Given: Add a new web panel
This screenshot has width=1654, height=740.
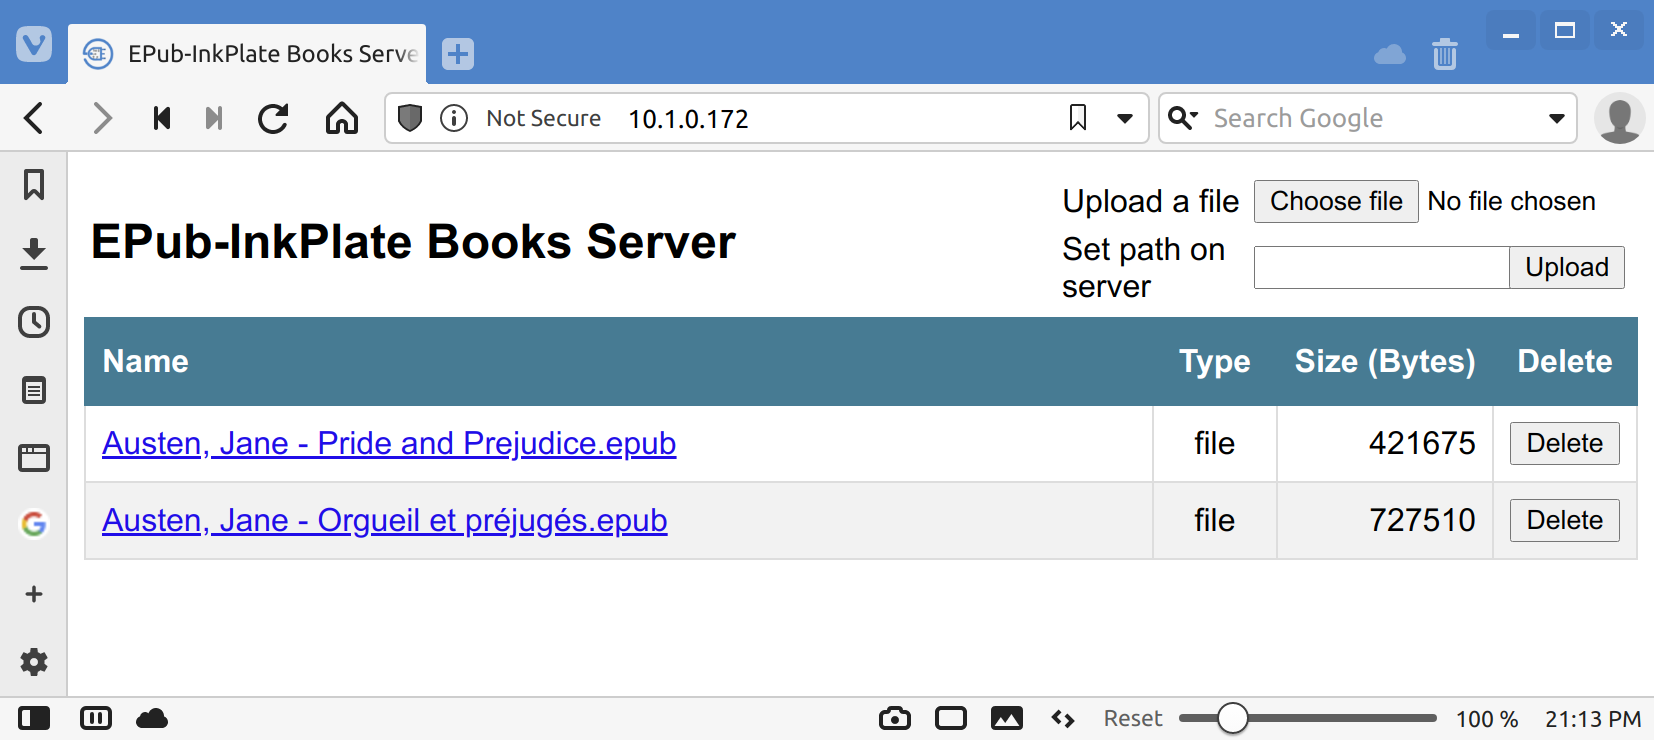Looking at the screenshot, I should click(x=34, y=594).
